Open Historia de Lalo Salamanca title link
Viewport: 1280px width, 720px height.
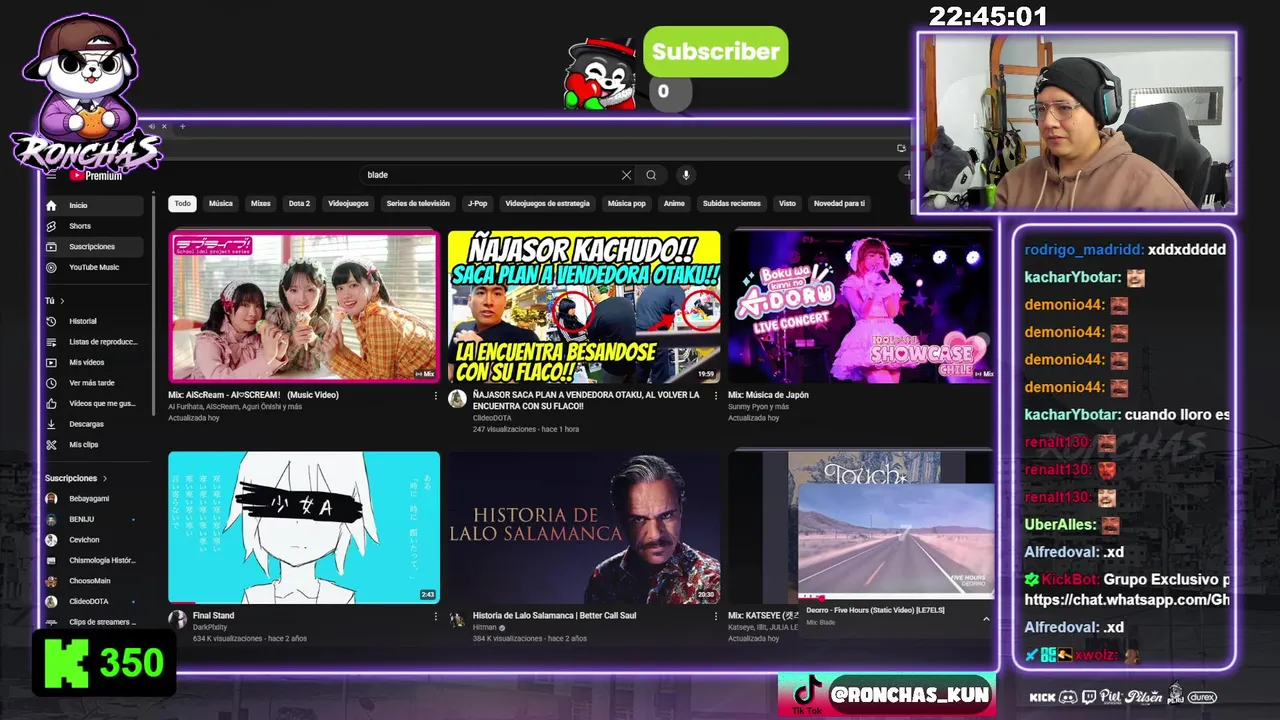554,616
